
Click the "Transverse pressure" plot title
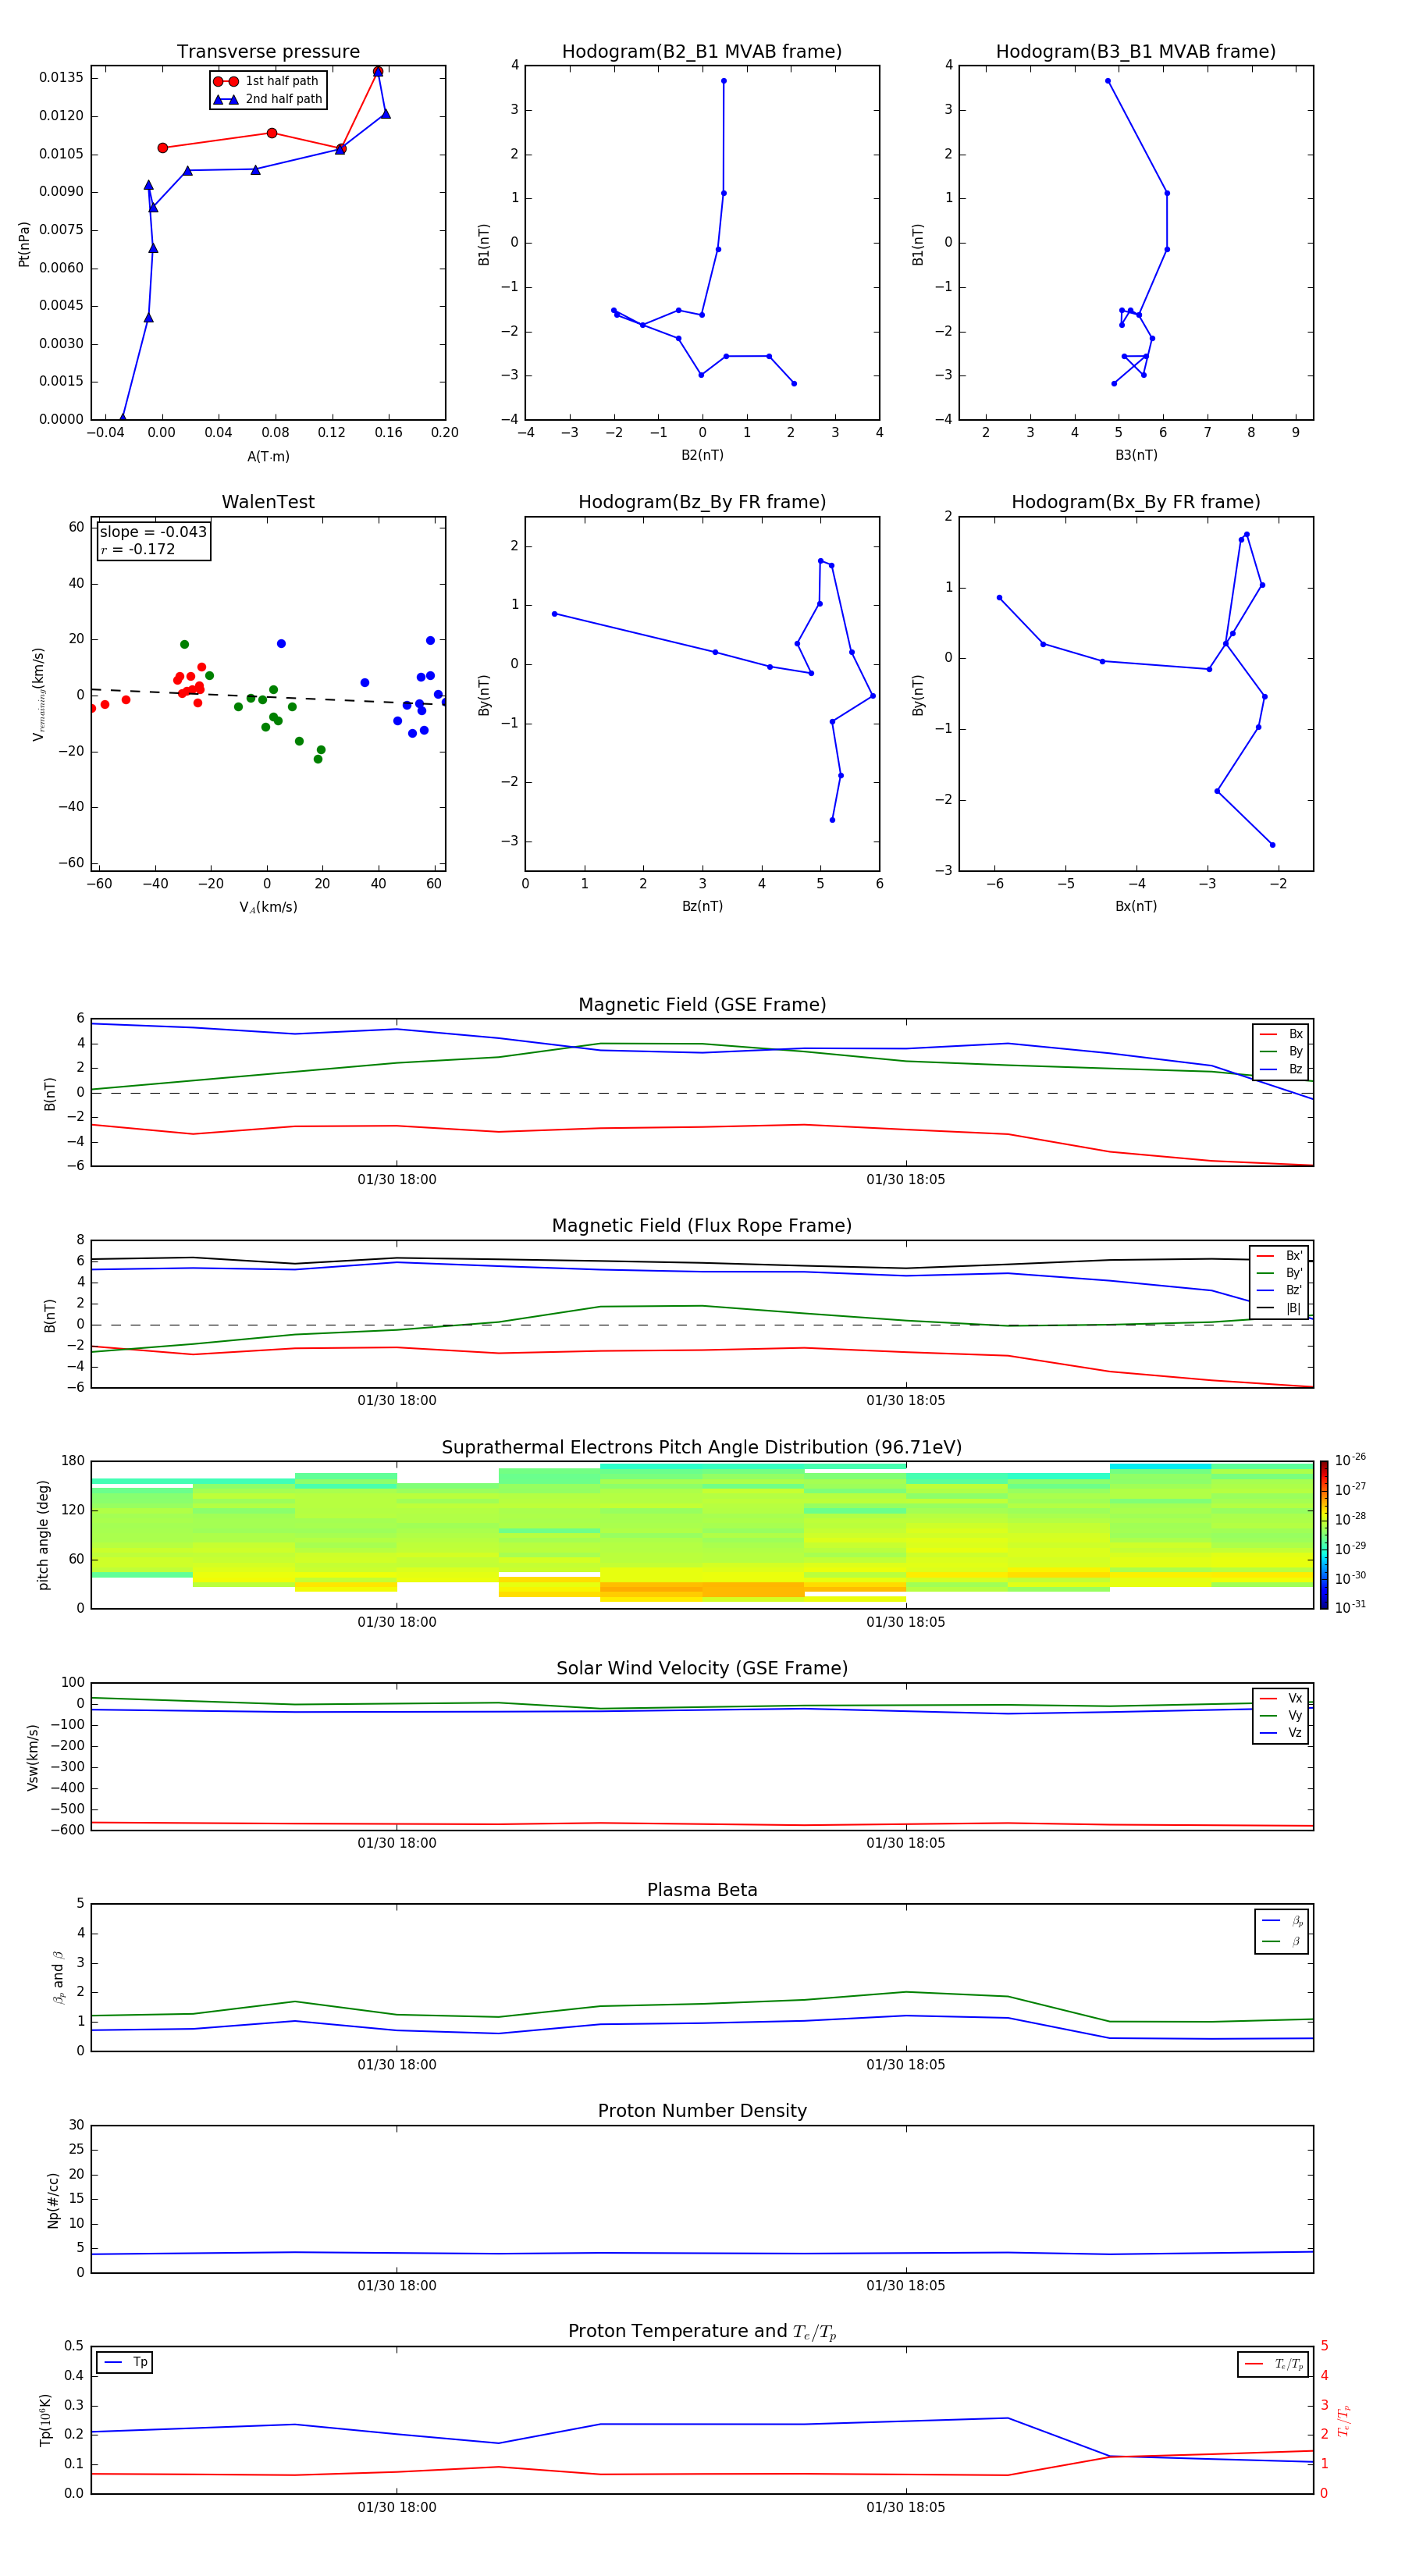pyautogui.click(x=268, y=52)
